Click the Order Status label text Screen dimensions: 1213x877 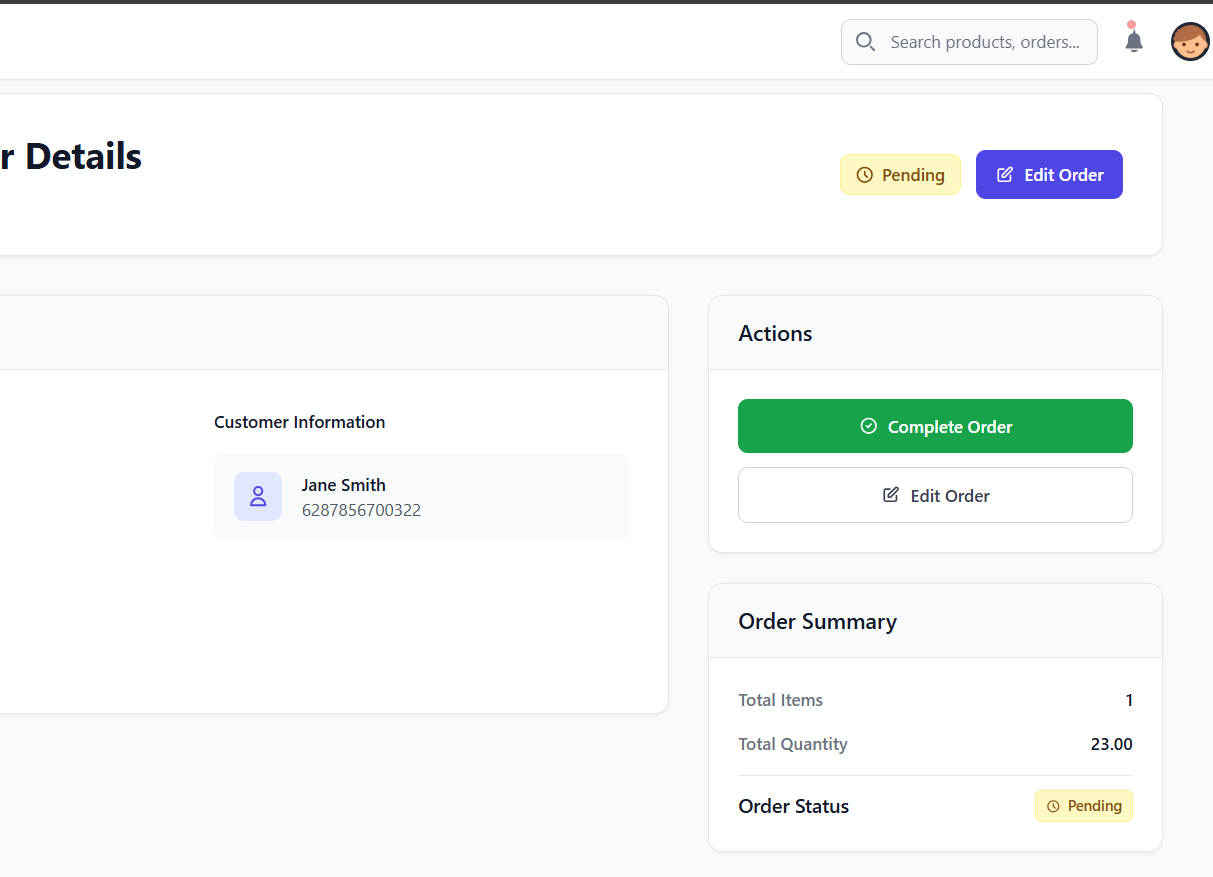click(x=793, y=806)
